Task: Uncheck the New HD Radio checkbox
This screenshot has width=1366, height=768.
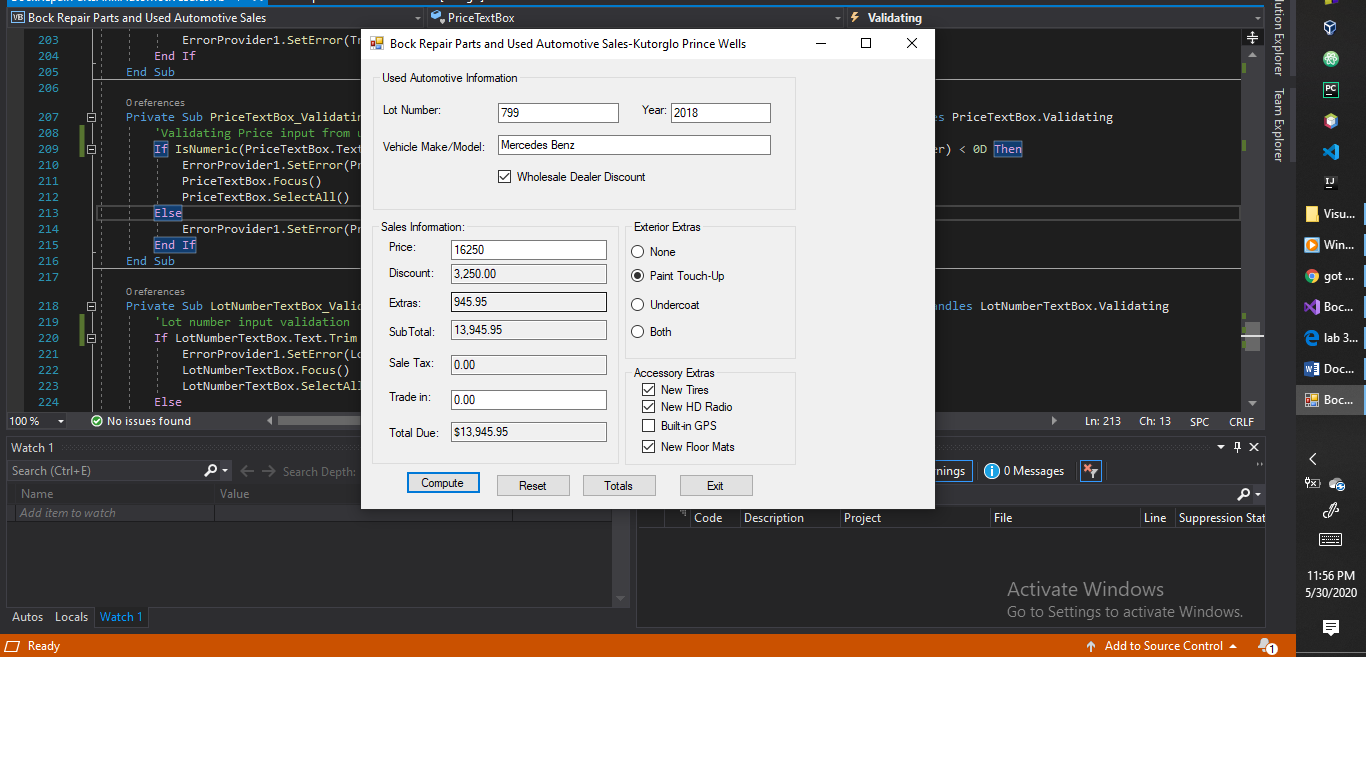Action: [648, 407]
